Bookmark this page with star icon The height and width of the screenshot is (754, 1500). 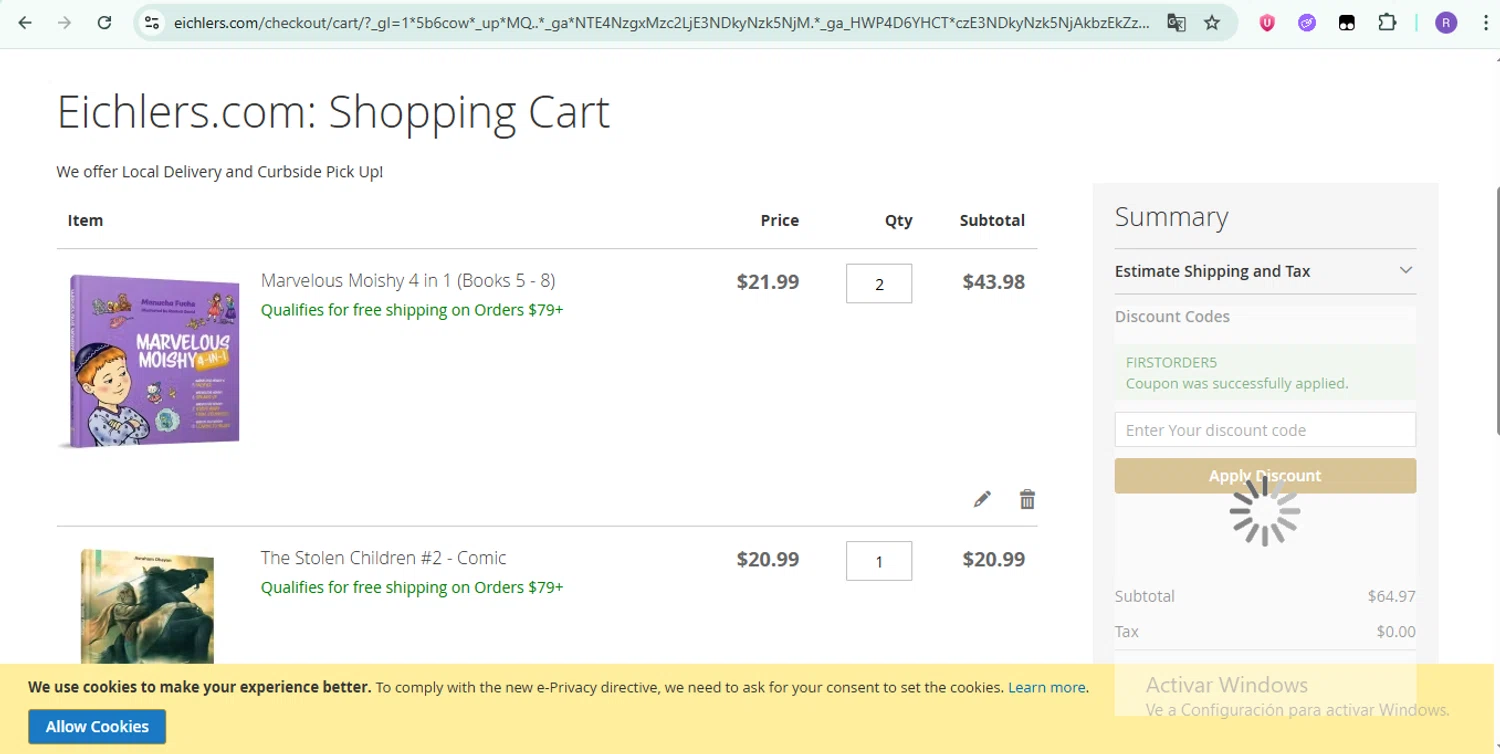tap(1212, 22)
